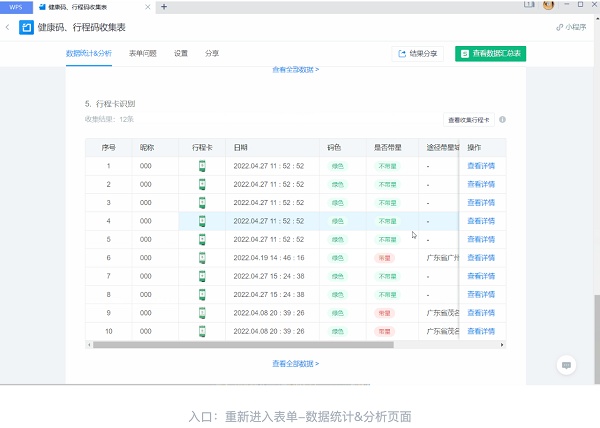Screen dimensions: 600x428
Task: Click the 收集结果: 12条 text
Action: click(x=109, y=119)
